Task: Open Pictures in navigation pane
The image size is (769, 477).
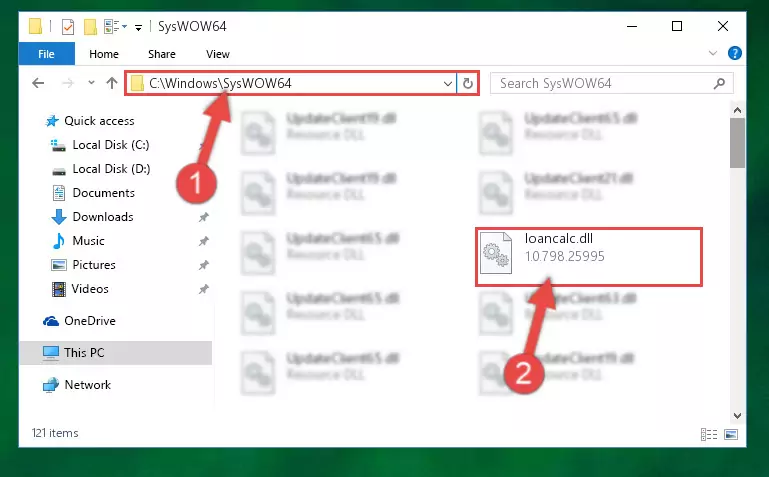Action: click(x=94, y=265)
